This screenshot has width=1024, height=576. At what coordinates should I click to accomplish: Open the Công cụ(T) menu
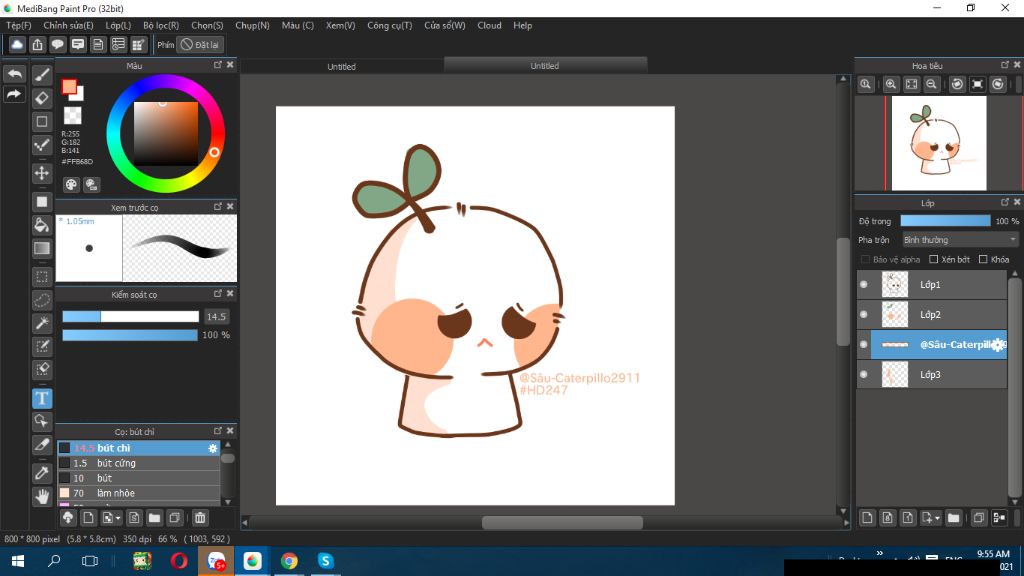point(390,25)
